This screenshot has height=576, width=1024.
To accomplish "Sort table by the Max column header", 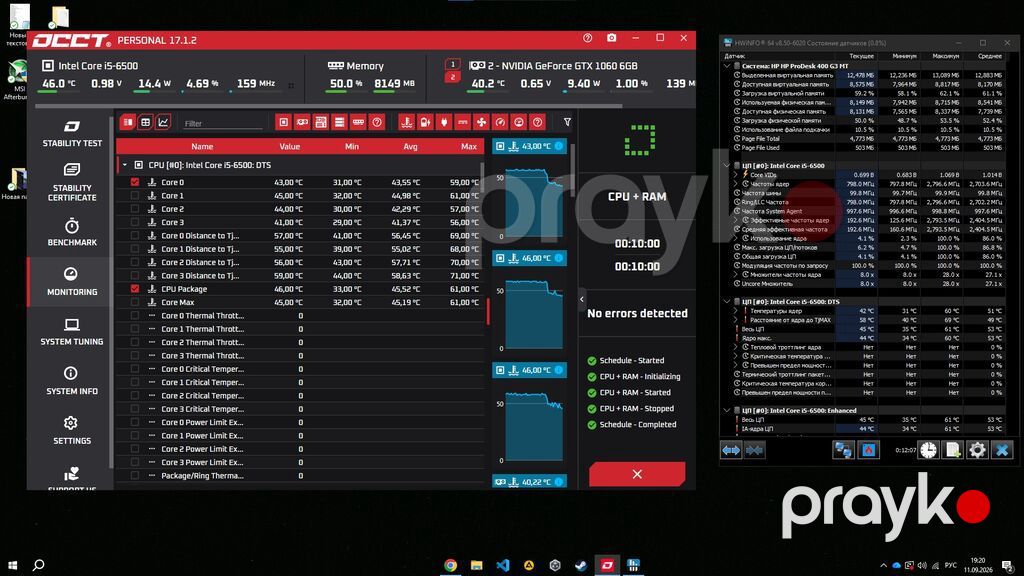I will 468,146.
